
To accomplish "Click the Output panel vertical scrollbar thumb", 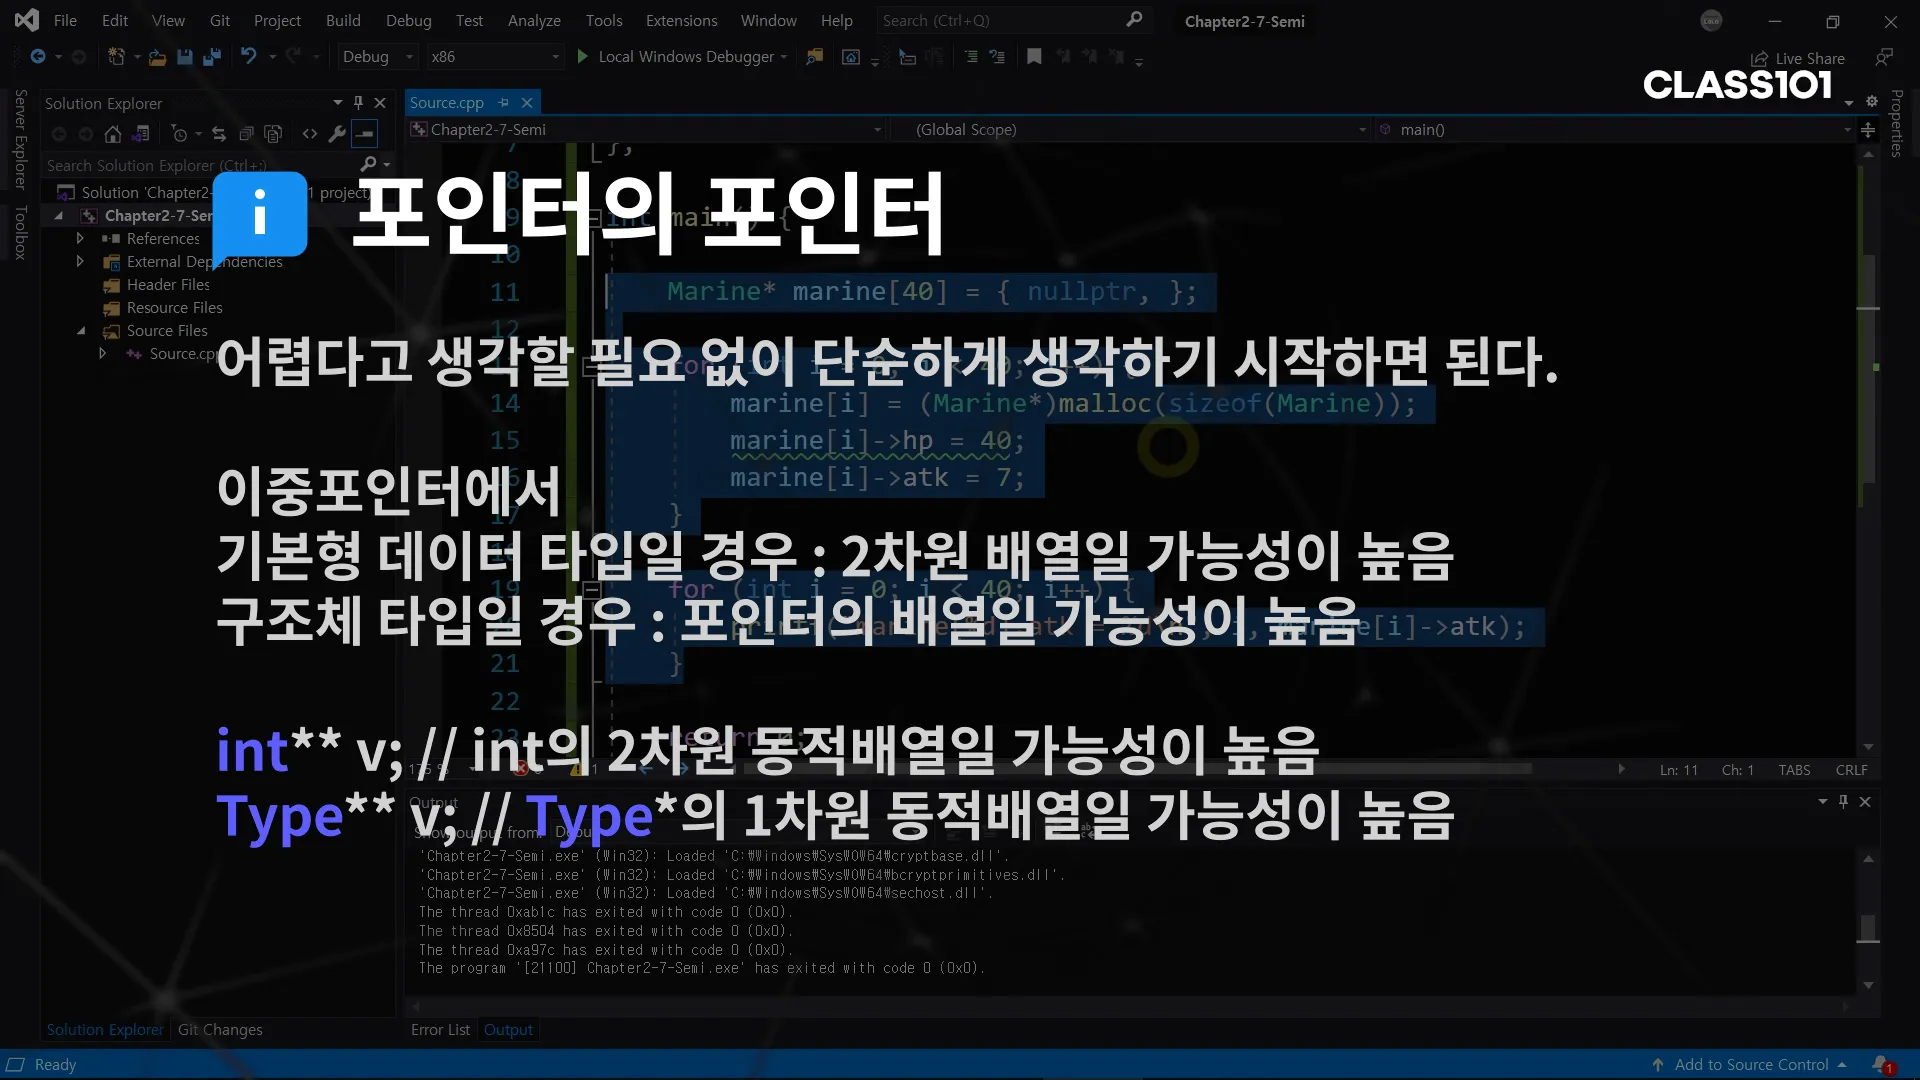I will tap(1867, 928).
